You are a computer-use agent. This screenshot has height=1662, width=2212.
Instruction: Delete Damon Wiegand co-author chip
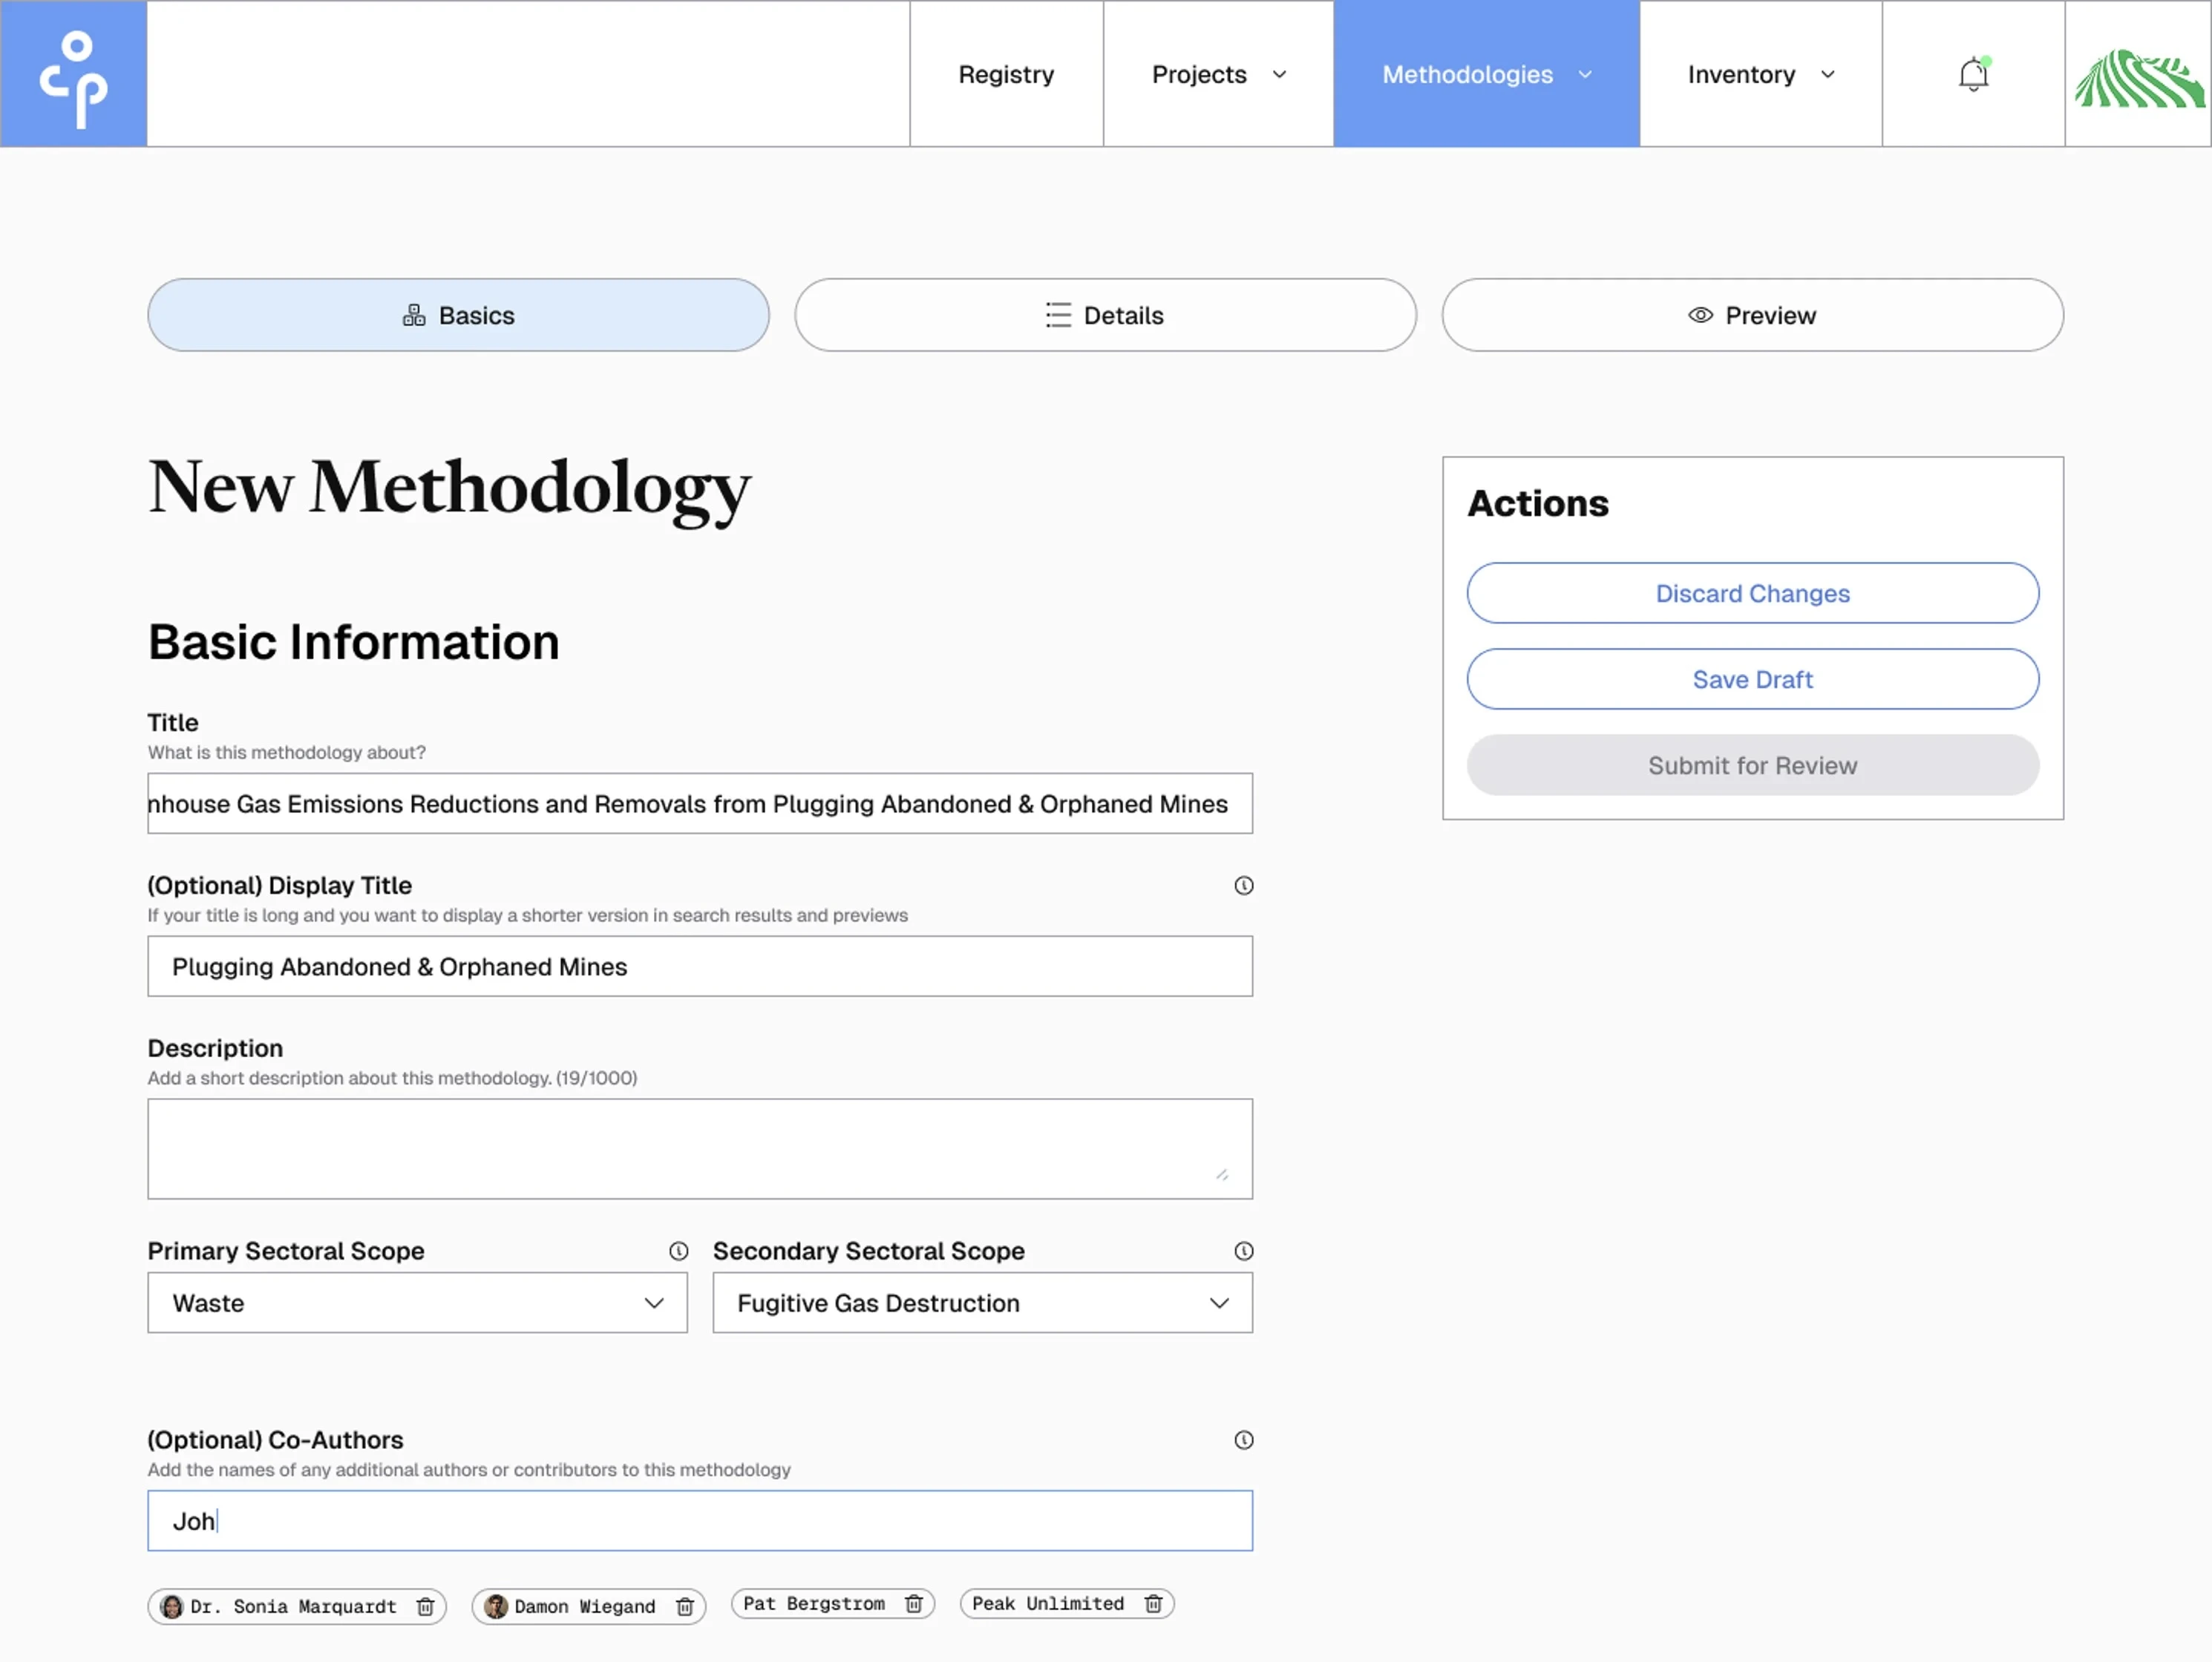click(x=685, y=1606)
